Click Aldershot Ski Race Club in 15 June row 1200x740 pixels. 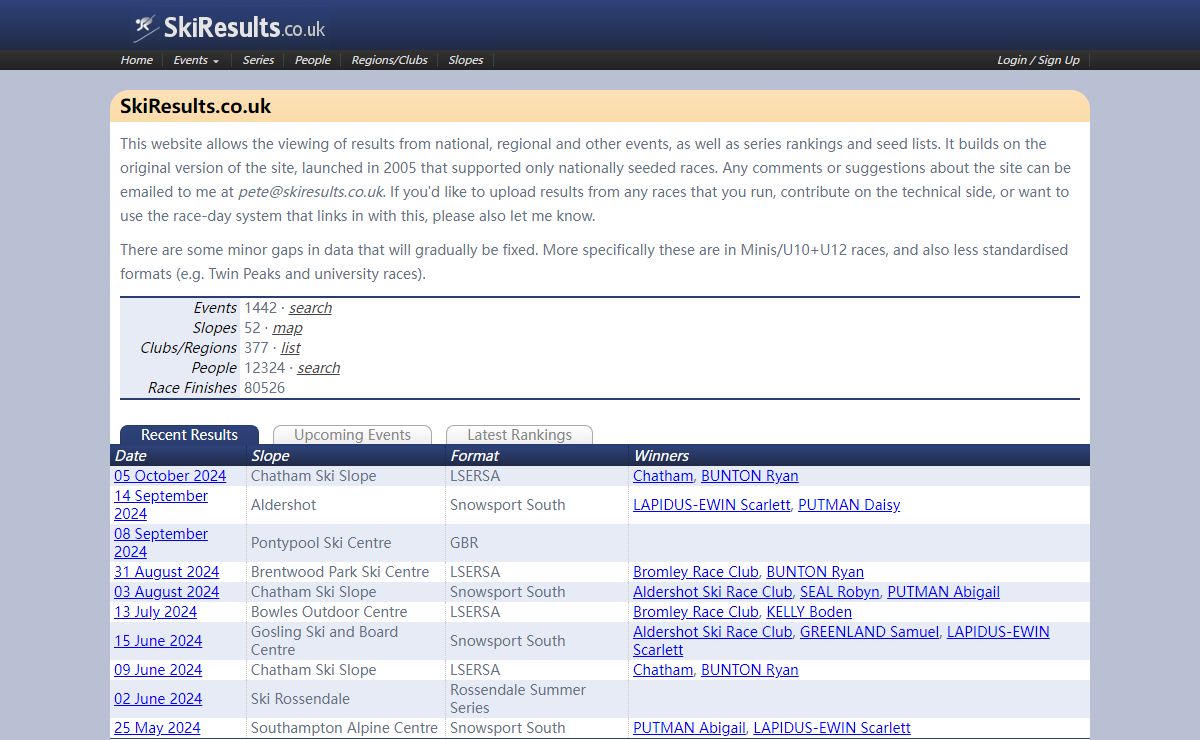(712, 632)
